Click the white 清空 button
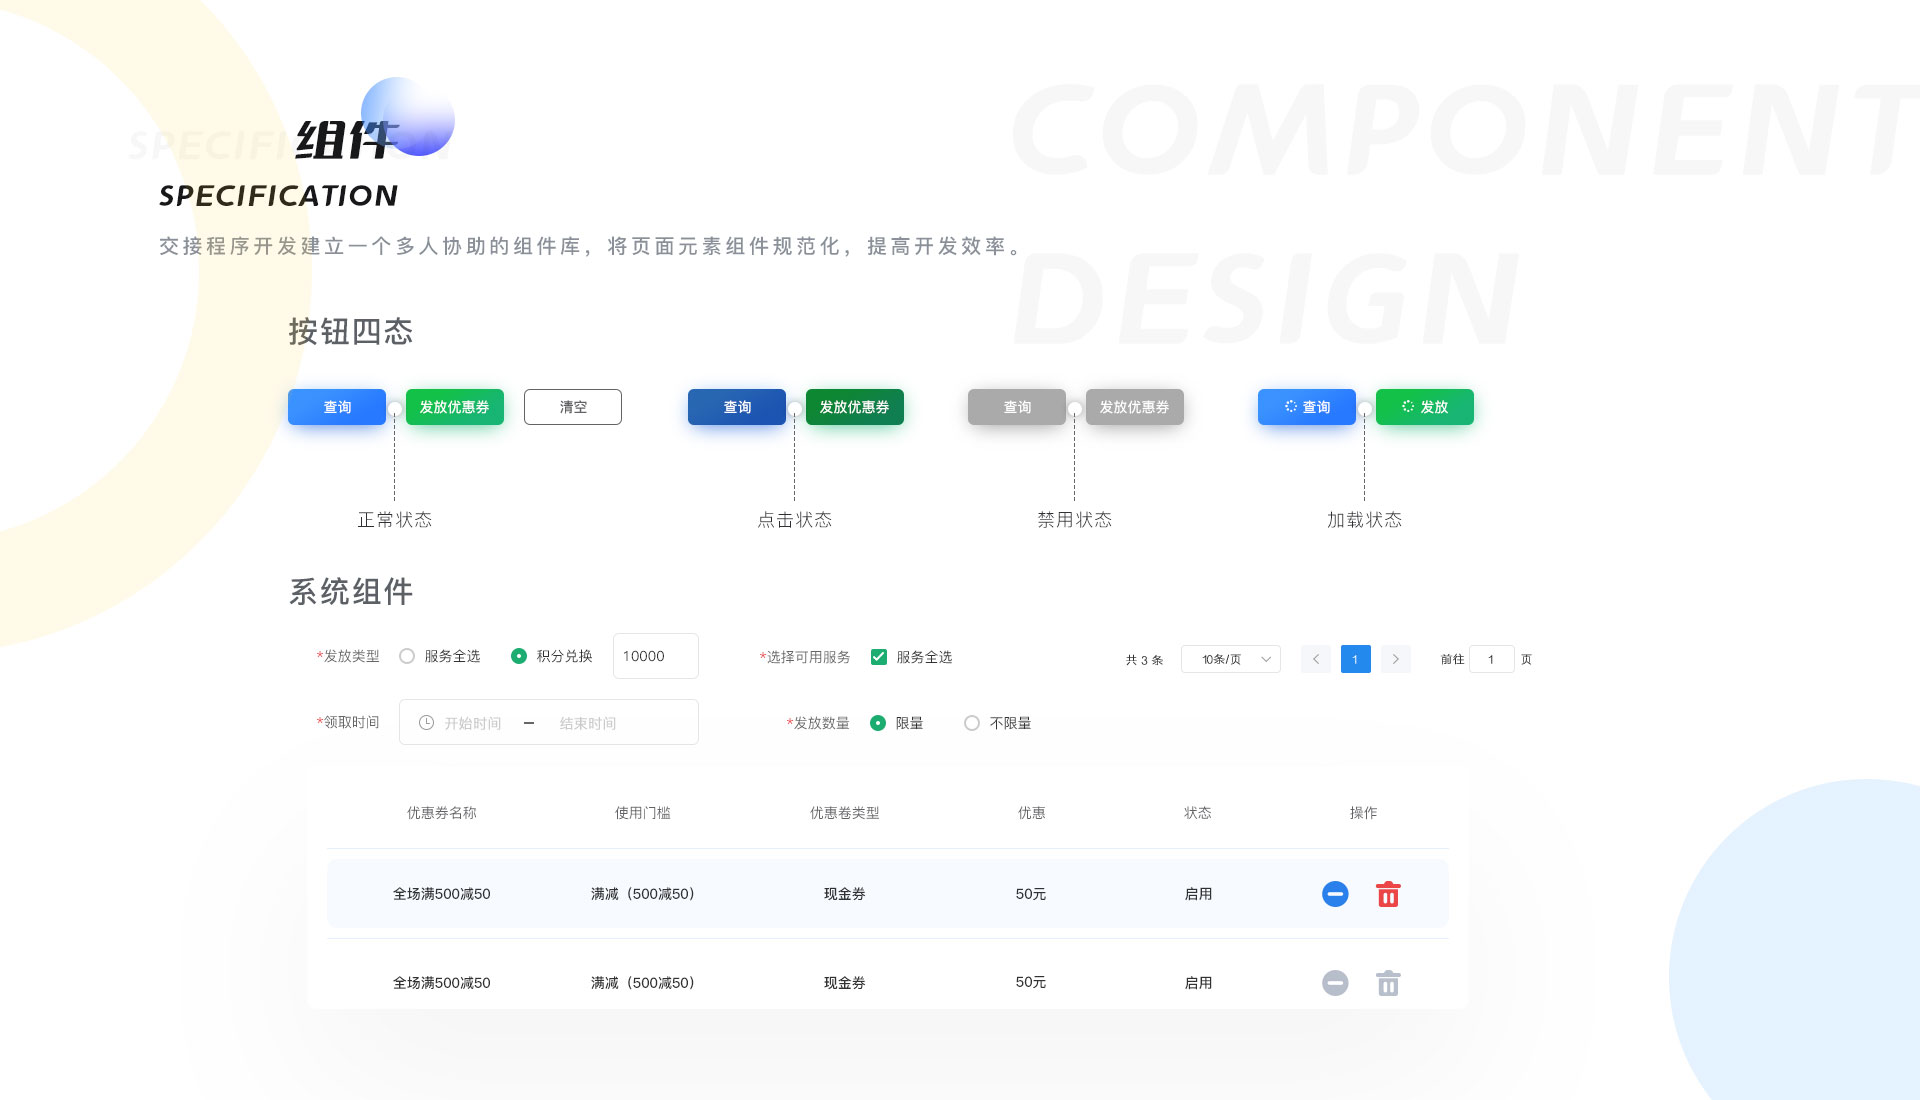This screenshot has height=1100, width=1920. click(x=573, y=407)
